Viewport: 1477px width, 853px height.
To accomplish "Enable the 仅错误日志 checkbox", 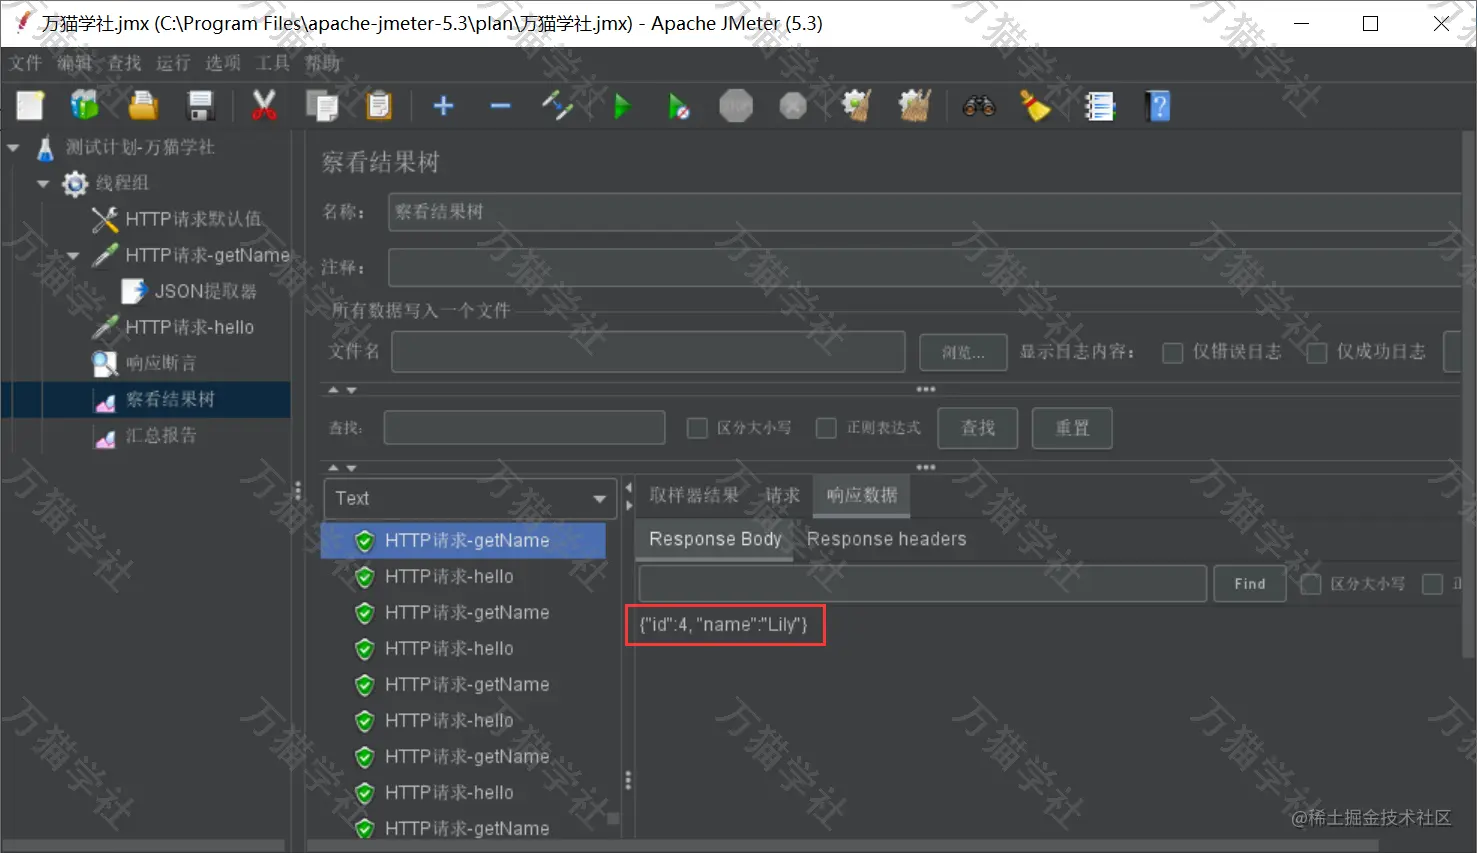I will pyautogui.click(x=1173, y=352).
